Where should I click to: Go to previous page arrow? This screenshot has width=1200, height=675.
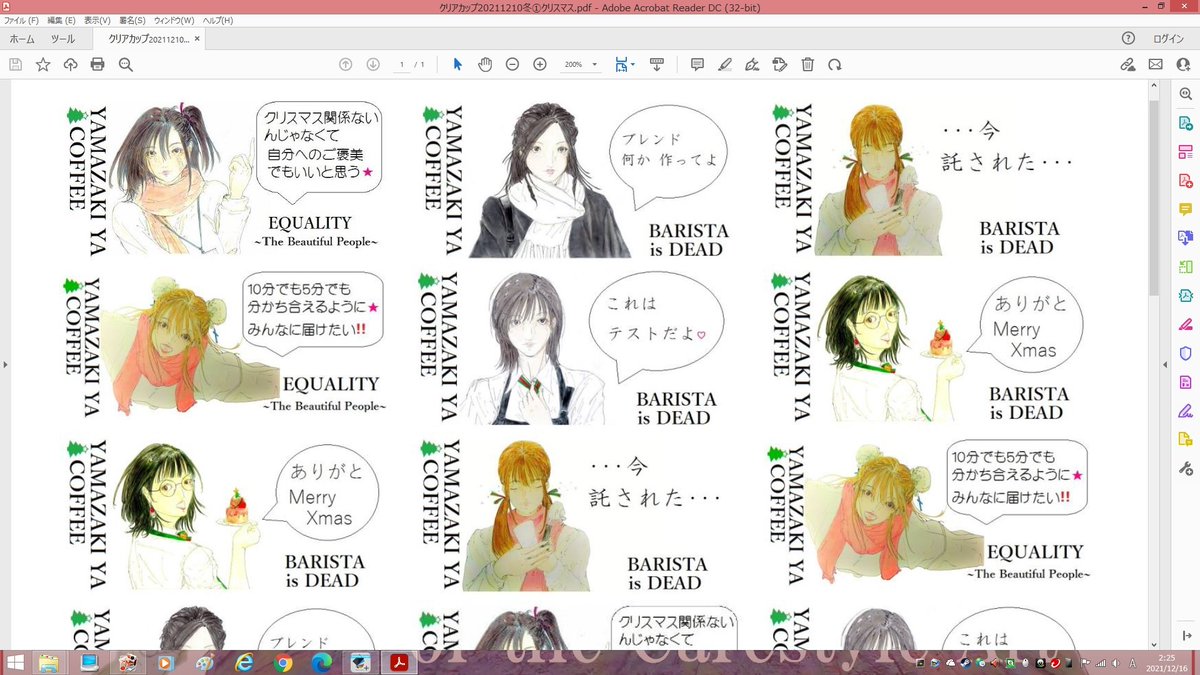coord(346,64)
